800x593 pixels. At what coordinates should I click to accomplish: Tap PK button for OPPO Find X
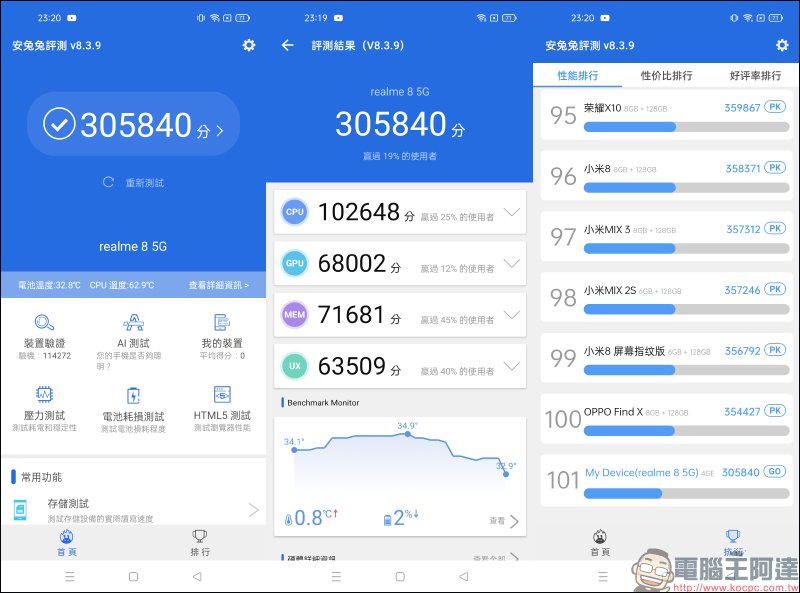(x=775, y=411)
